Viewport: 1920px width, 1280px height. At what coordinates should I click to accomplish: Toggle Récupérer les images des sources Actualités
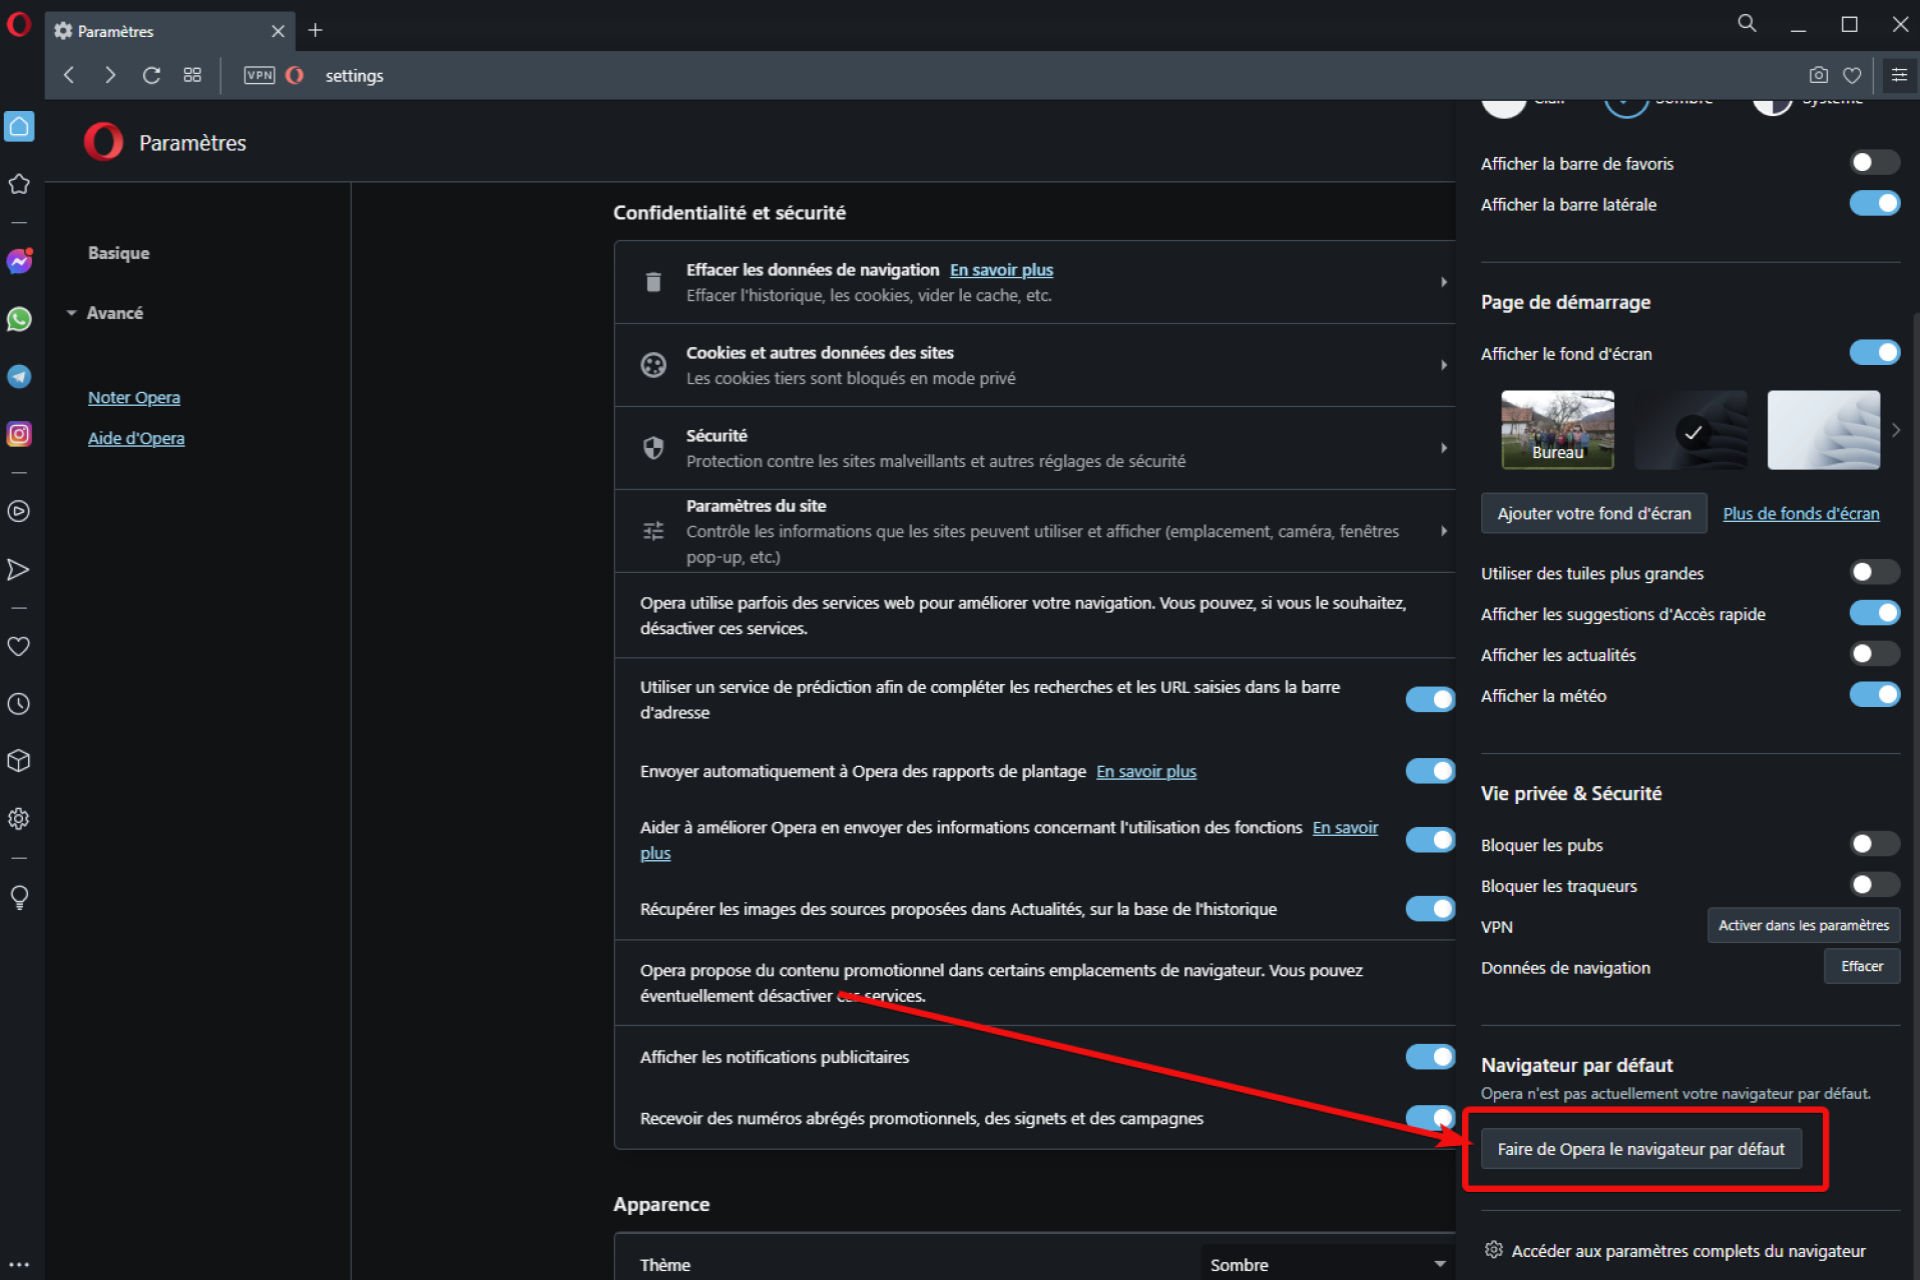click(x=1430, y=908)
